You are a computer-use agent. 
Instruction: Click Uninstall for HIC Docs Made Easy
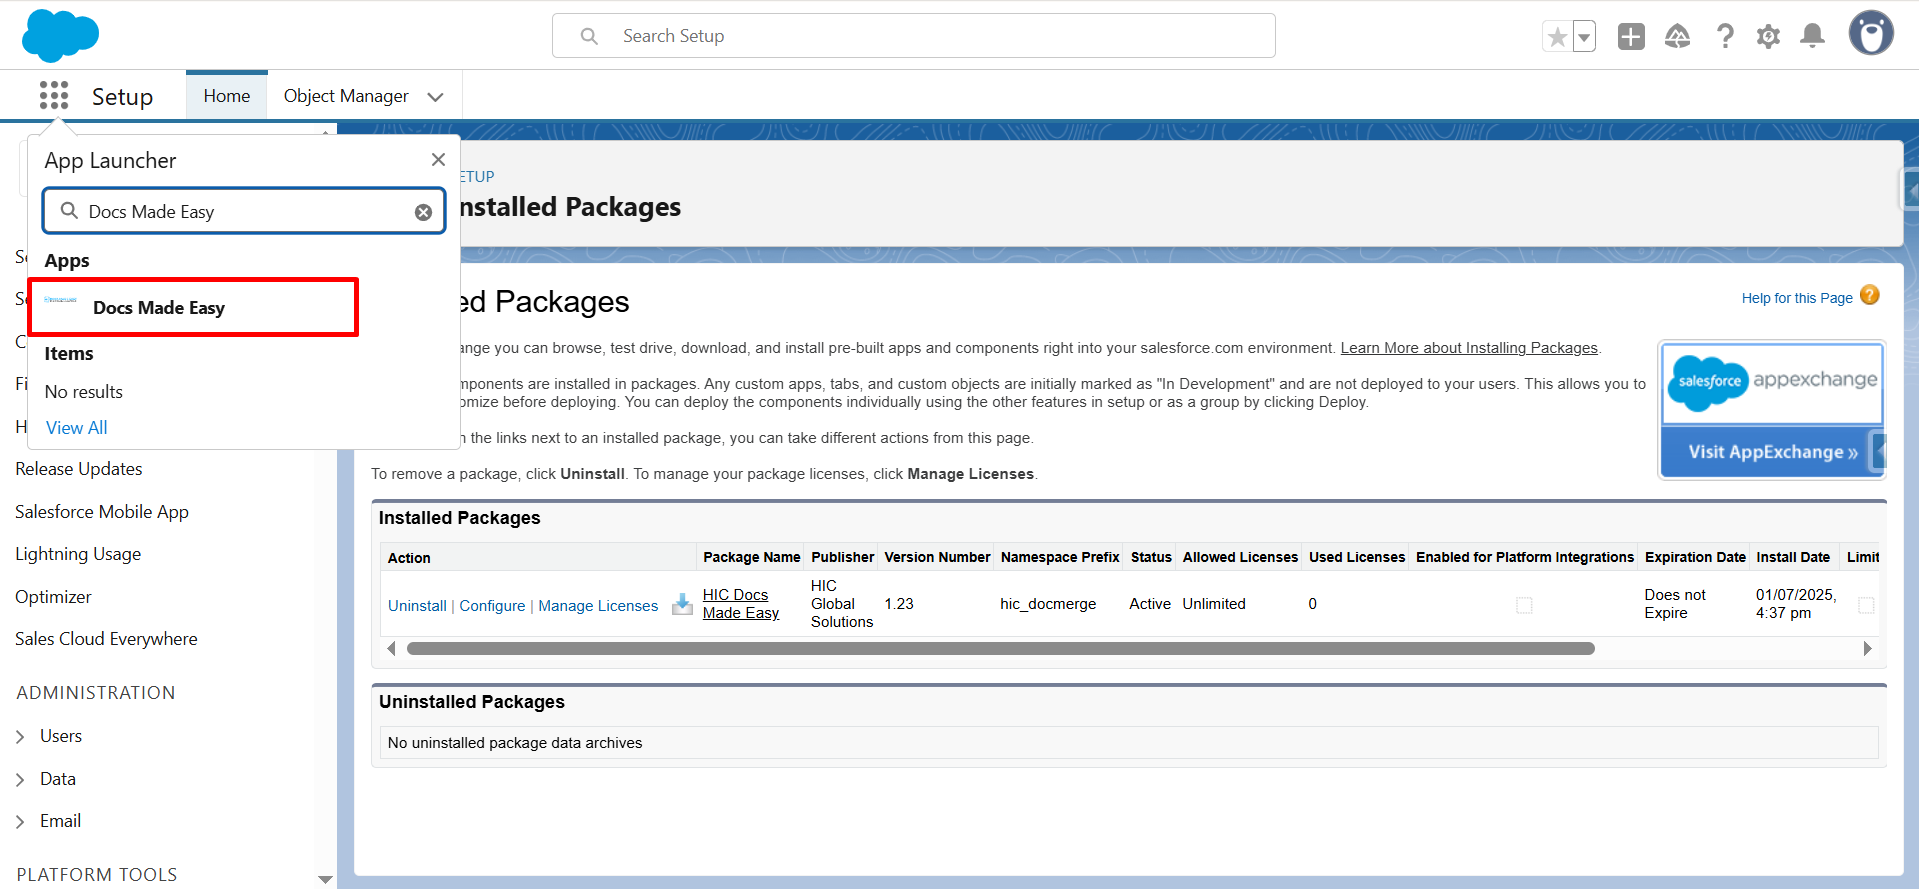pyautogui.click(x=417, y=606)
